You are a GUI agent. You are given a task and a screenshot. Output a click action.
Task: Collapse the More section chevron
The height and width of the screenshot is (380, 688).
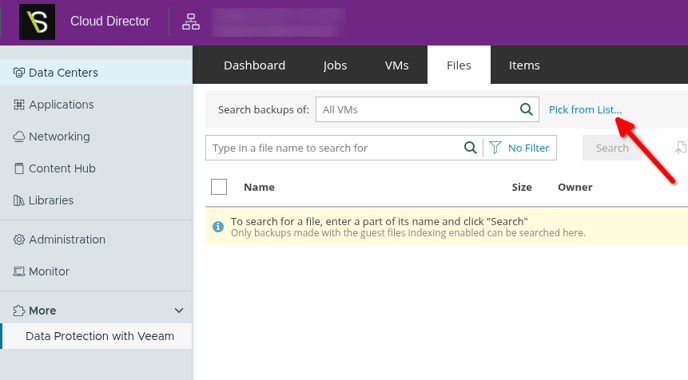(x=179, y=311)
